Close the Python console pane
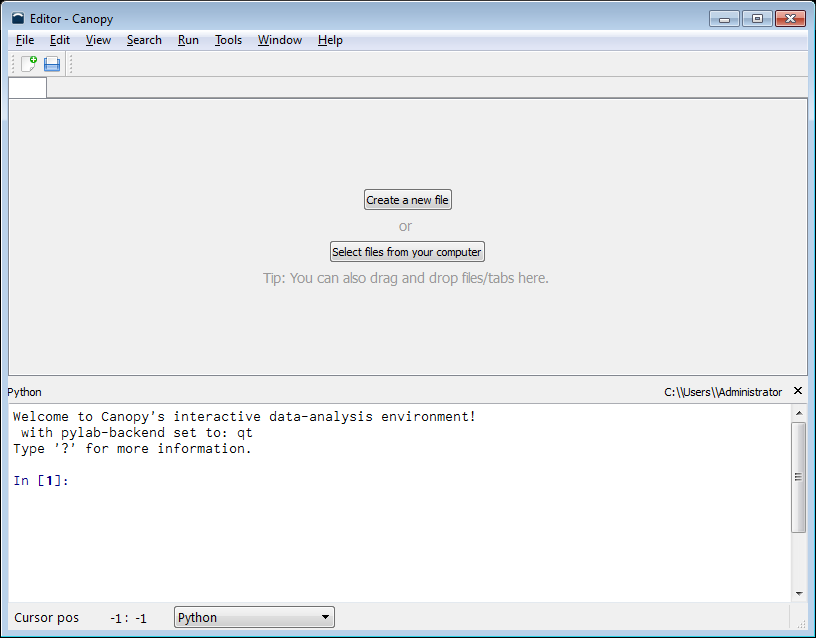 (x=798, y=391)
